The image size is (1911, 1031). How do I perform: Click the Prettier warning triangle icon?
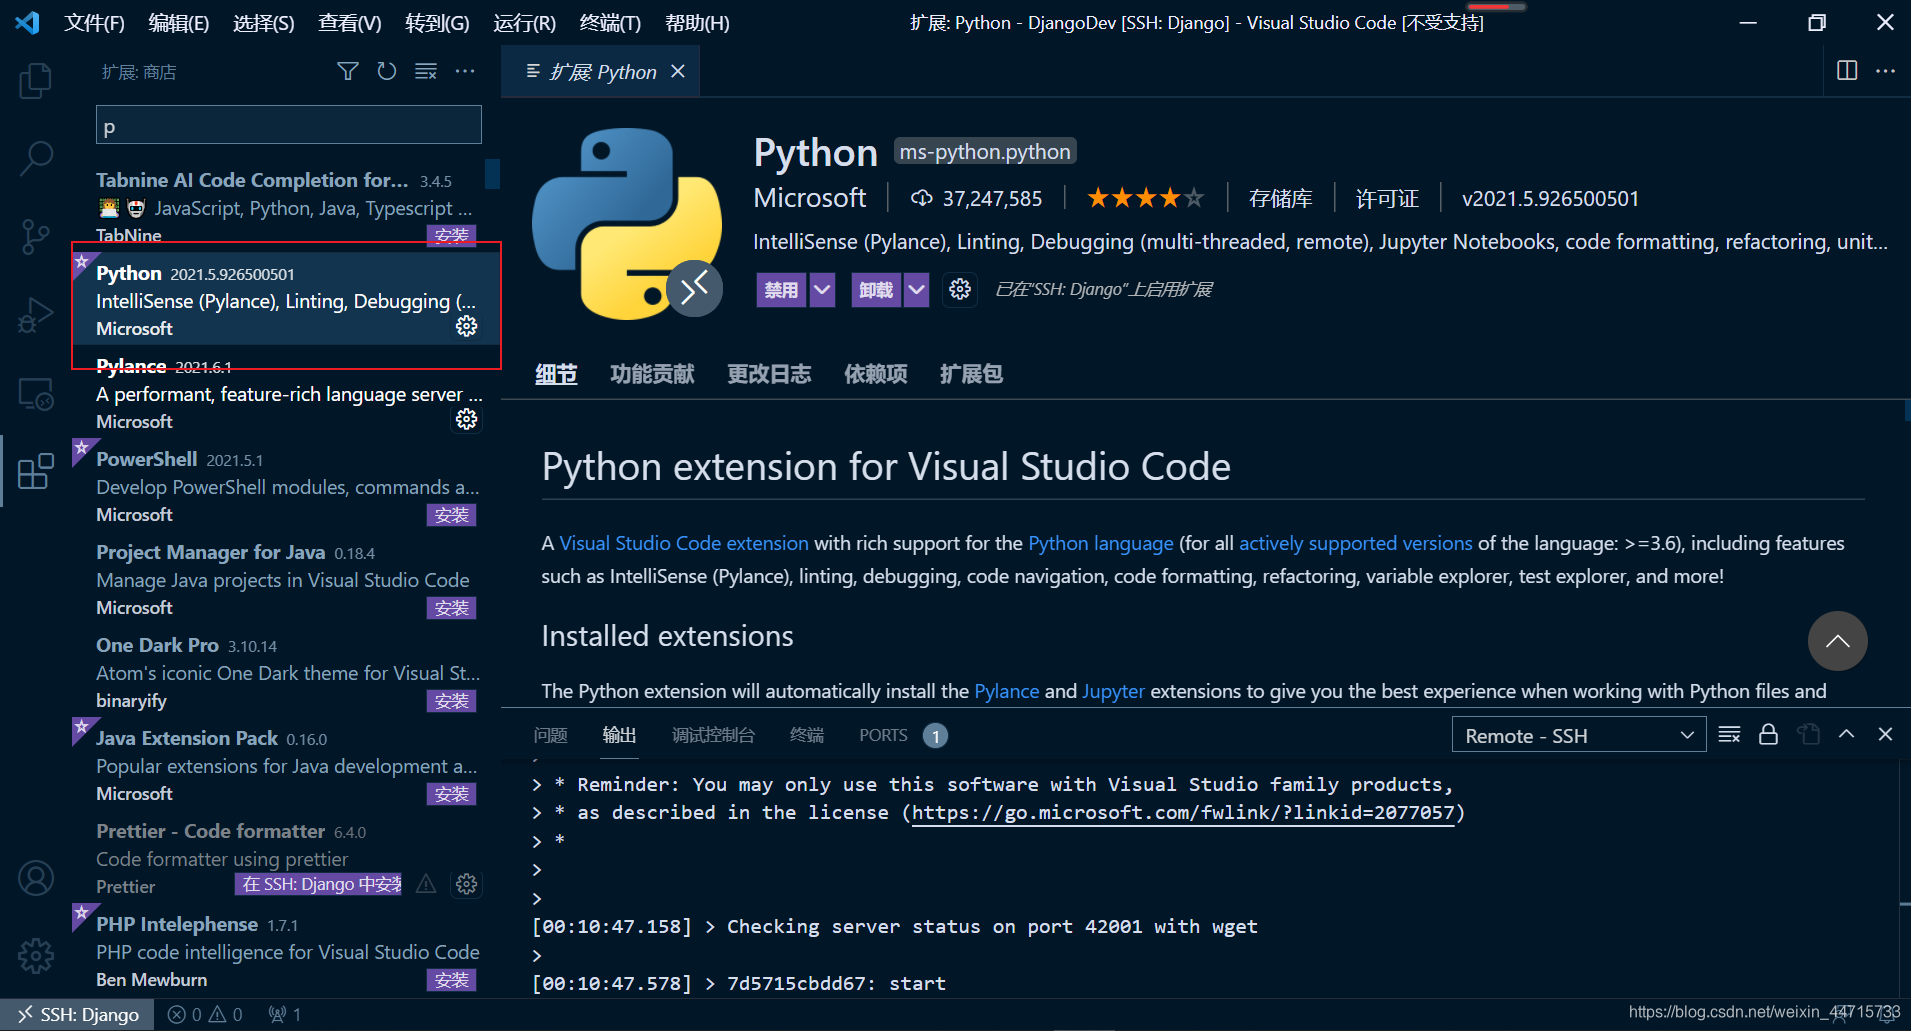pos(426,884)
